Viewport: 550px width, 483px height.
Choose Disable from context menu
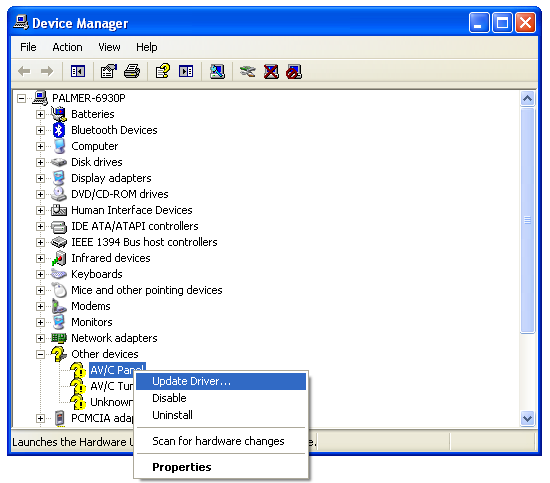coord(221,398)
